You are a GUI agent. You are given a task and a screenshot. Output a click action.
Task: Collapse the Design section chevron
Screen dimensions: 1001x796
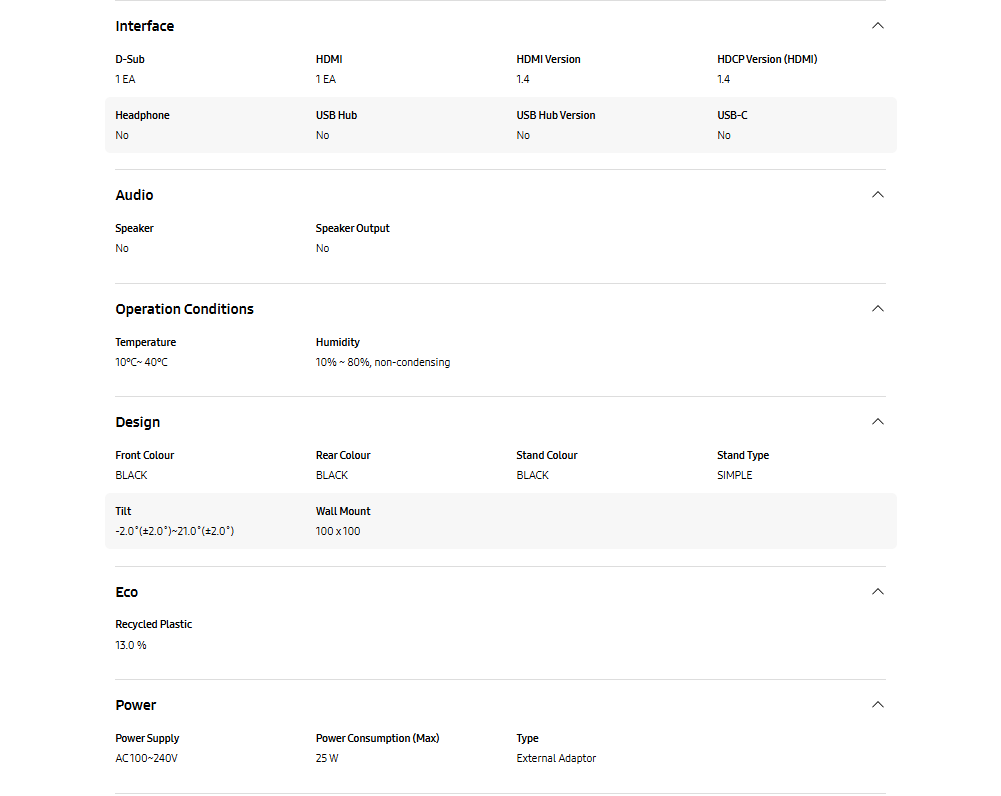pos(877,422)
